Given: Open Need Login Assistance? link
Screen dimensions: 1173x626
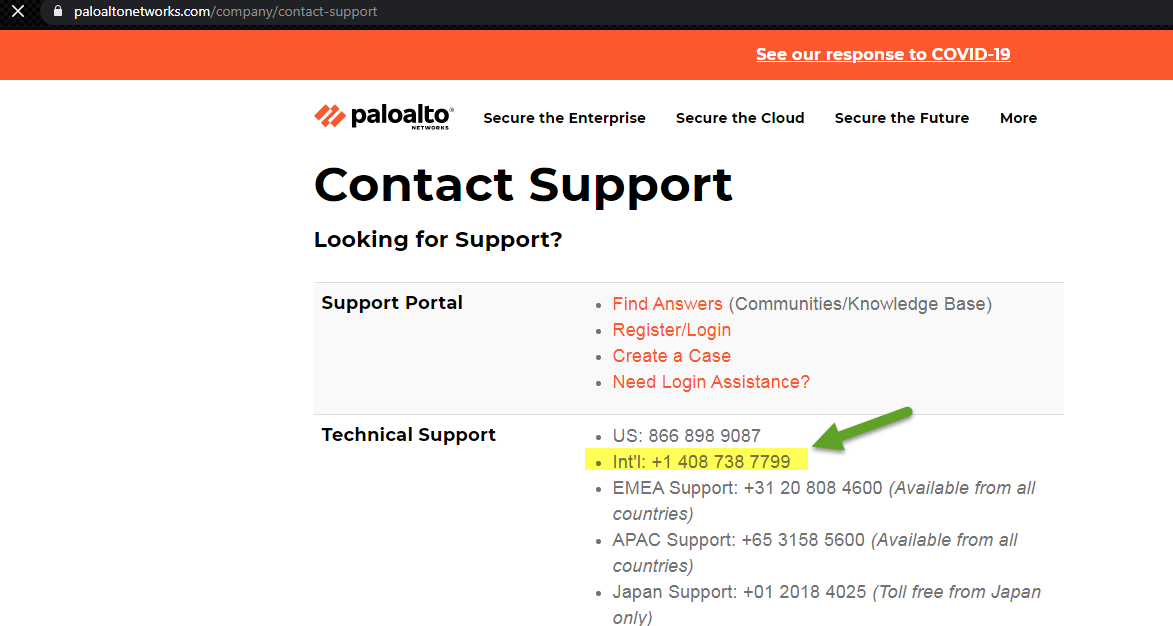Looking at the screenshot, I should pyautogui.click(x=711, y=382).
